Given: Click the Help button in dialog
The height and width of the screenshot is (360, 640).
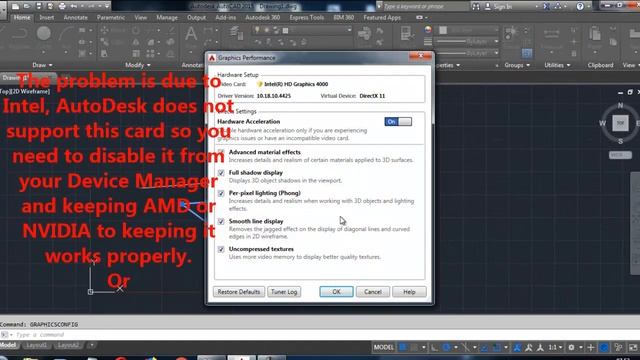Looking at the screenshot, I should (x=409, y=292).
